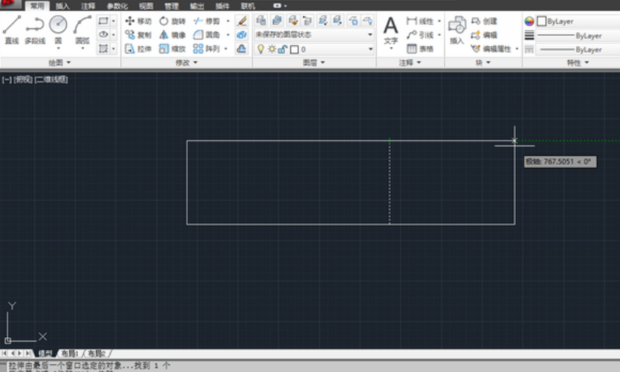The width and height of the screenshot is (620, 372).
Task: Expand the 特性 (Properties) panel
Action: point(578,62)
